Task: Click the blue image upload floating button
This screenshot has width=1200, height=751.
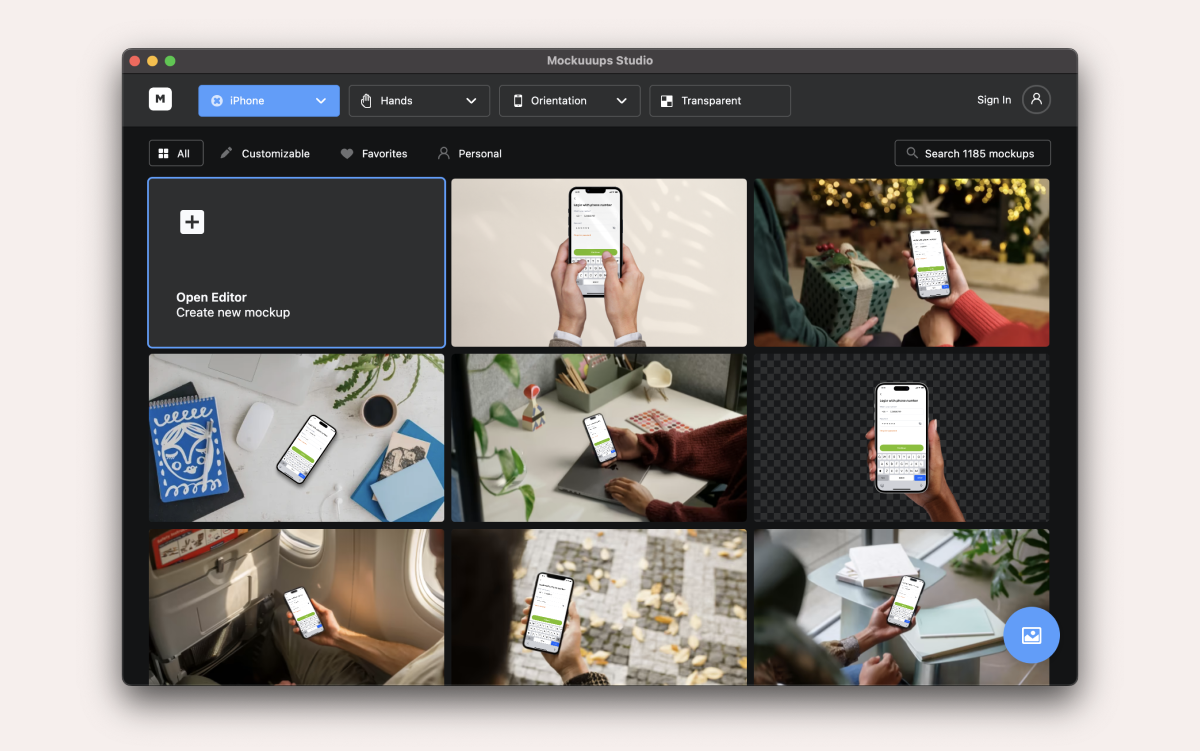Action: click(x=1031, y=635)
